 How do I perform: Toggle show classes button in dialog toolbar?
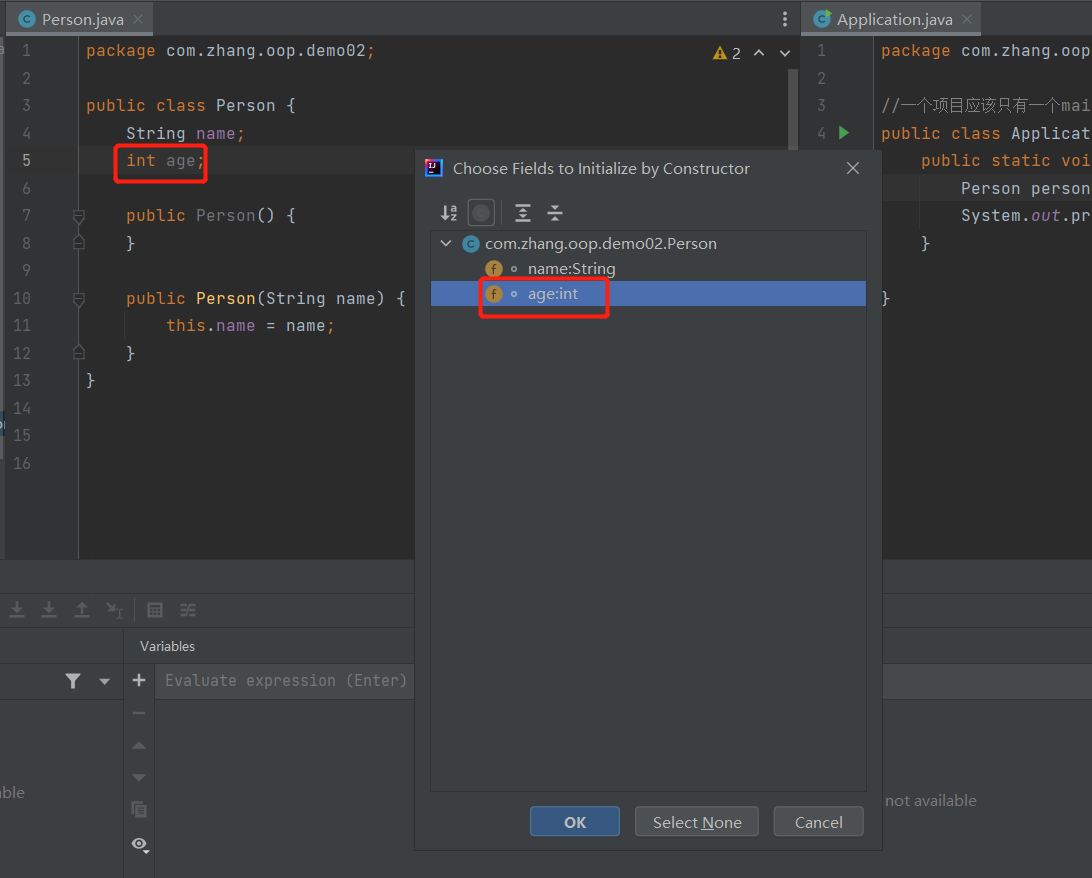481,213
